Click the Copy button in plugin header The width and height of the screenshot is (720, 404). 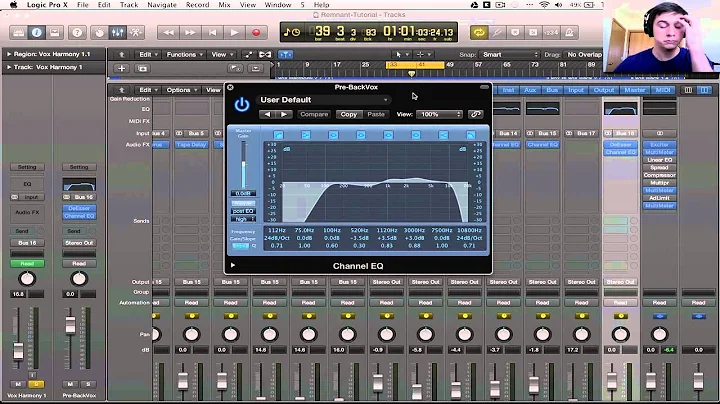pyautogui.click(x=349, y=114)
